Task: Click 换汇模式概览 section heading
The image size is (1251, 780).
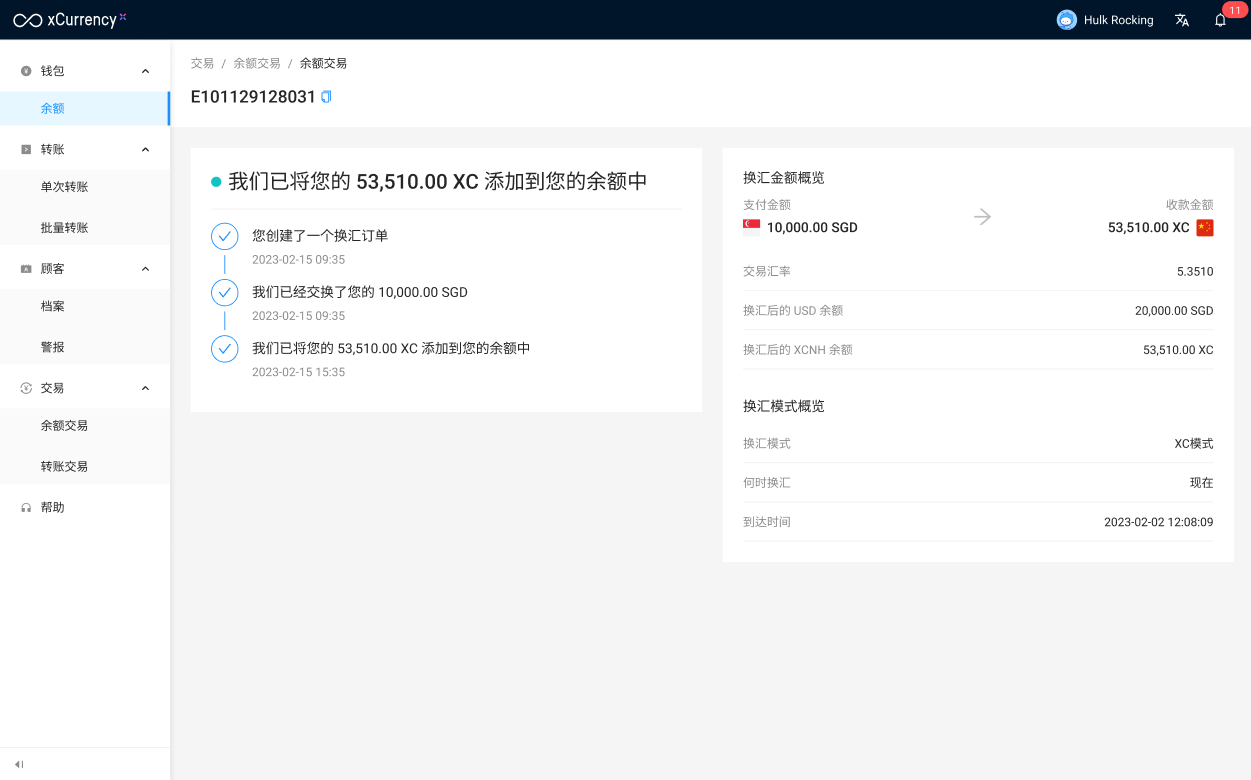Action: pyautogui.click(x=784, y=406)
